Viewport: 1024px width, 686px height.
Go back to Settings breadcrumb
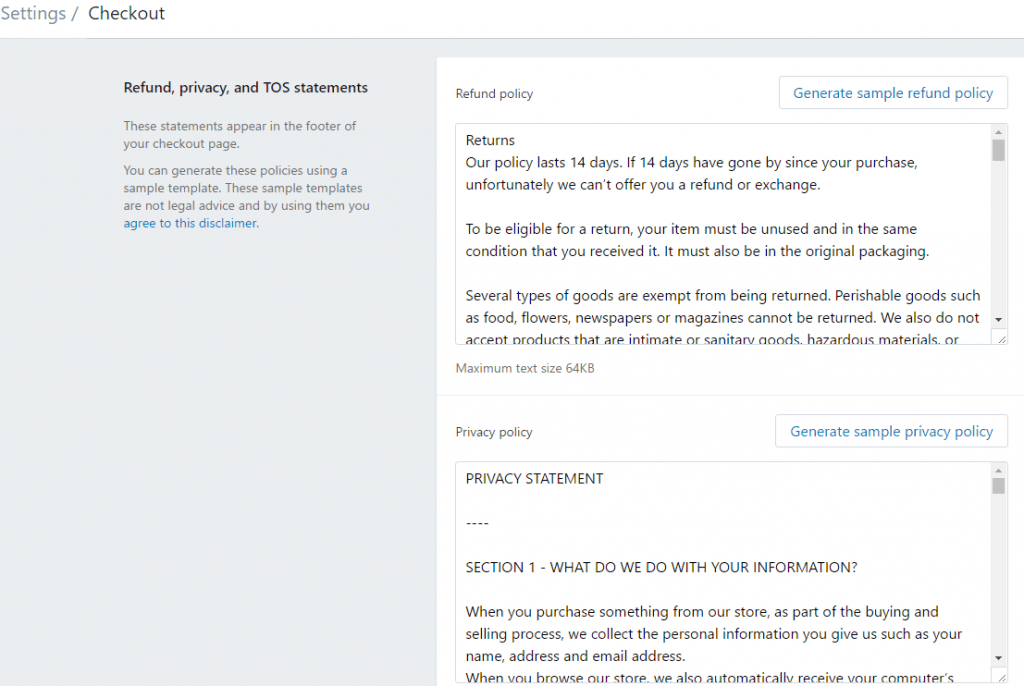(x=33, y=14)
